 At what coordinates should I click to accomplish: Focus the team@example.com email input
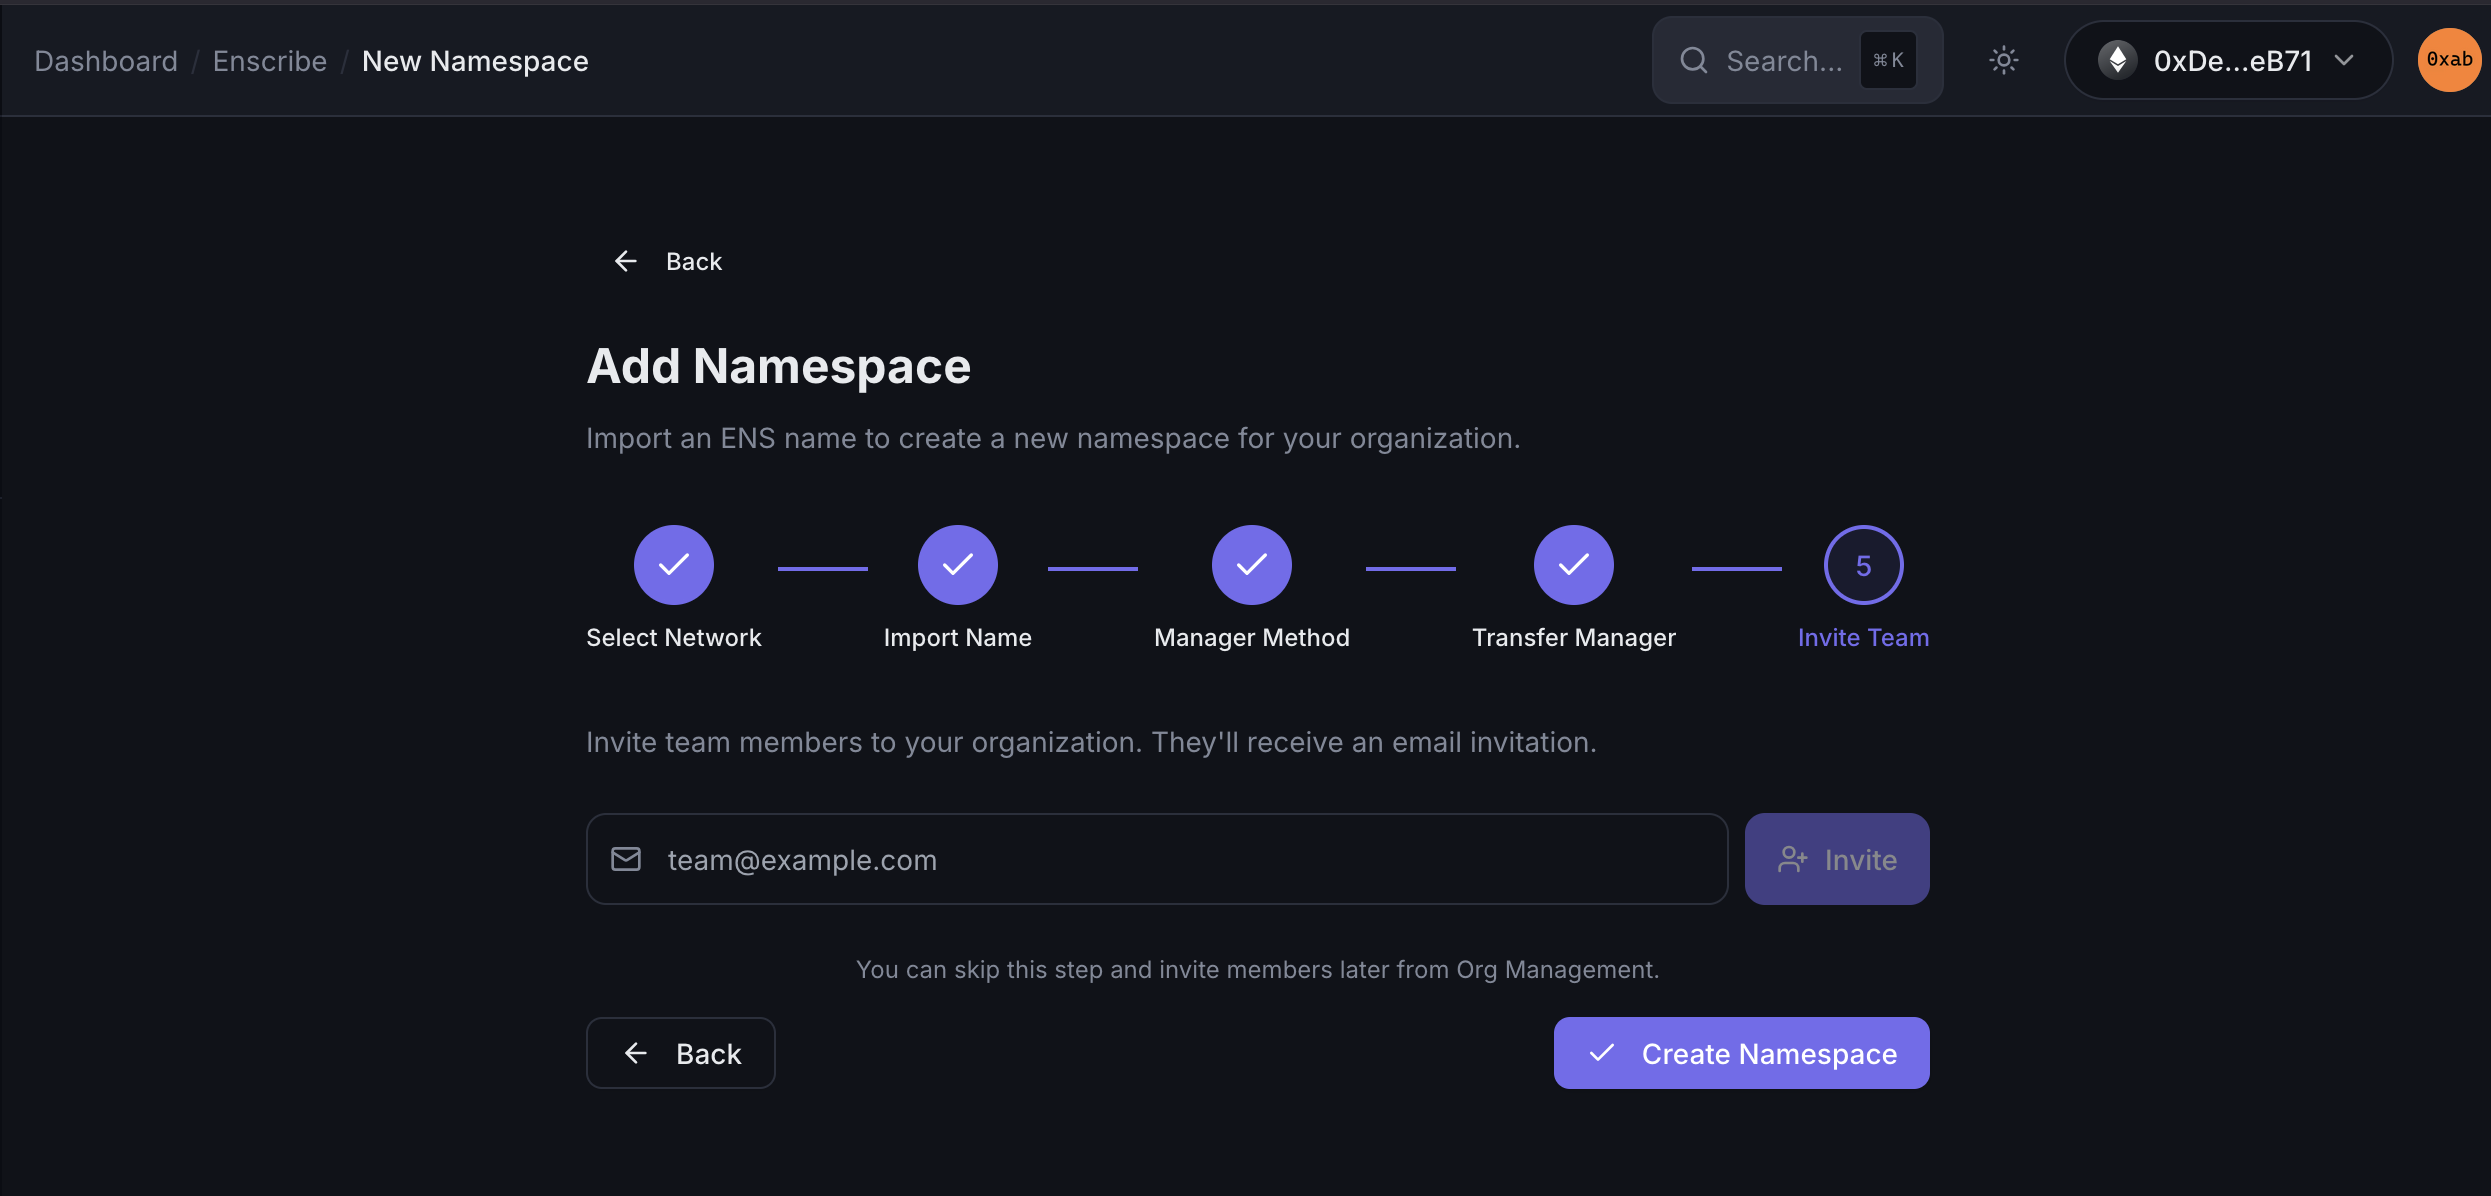click(1157, 859)
